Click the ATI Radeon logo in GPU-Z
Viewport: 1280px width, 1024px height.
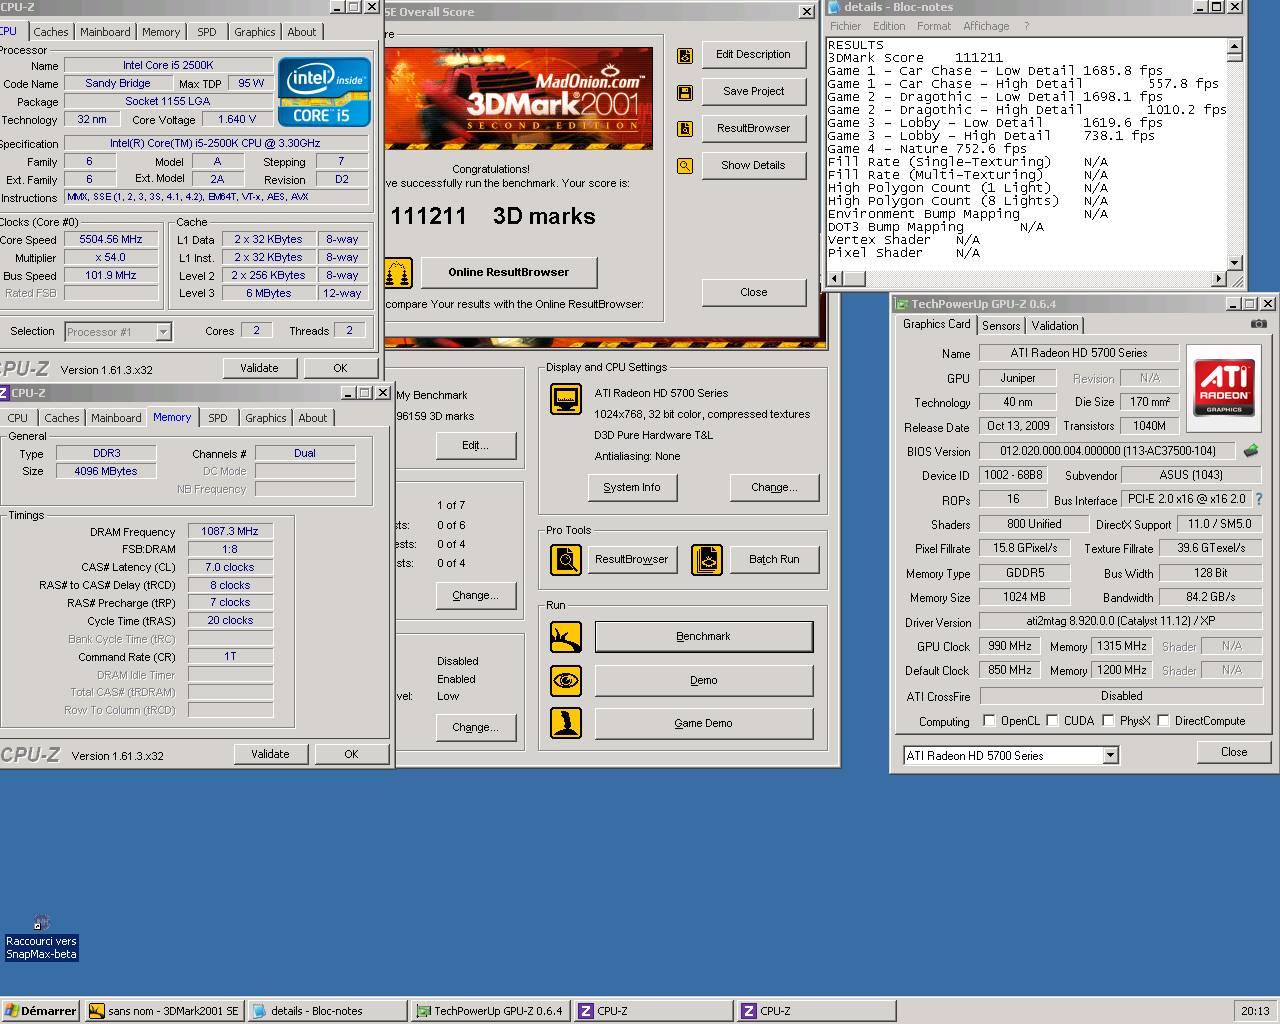click(1223, 388)
